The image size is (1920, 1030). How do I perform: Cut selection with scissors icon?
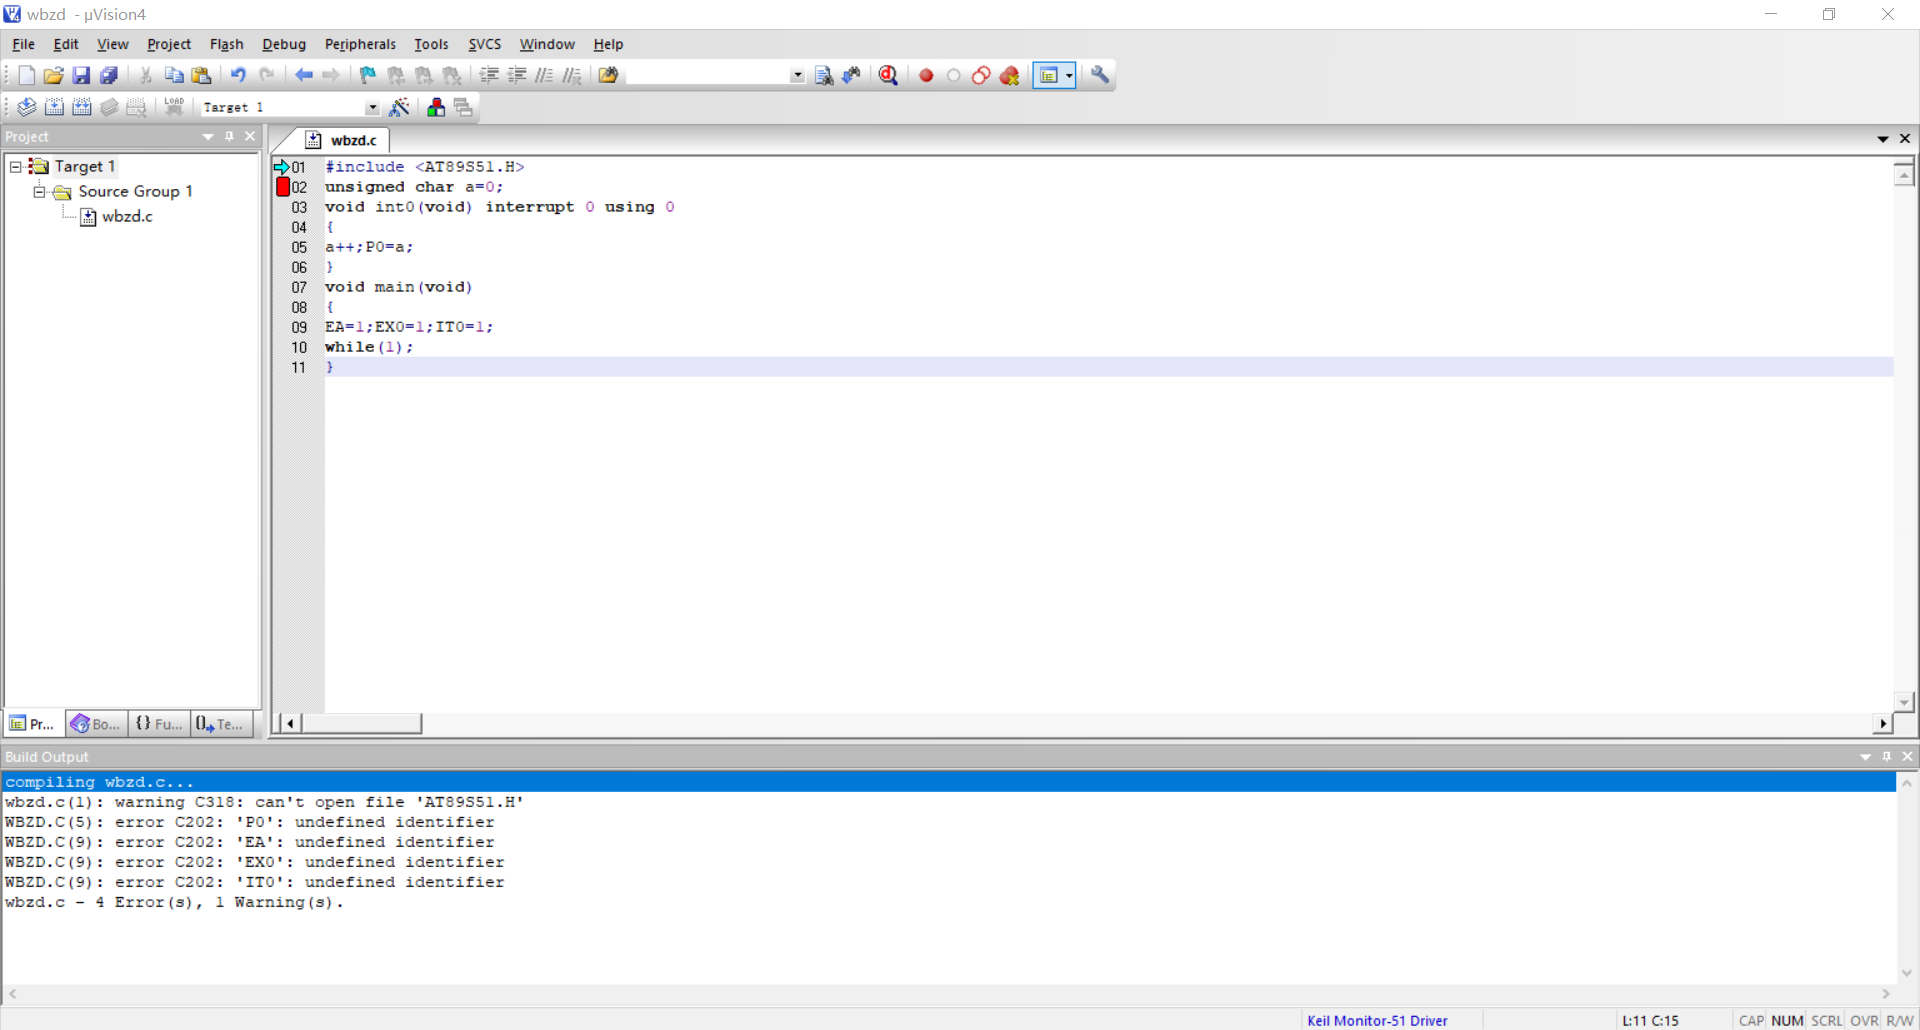tap(146, 75)
